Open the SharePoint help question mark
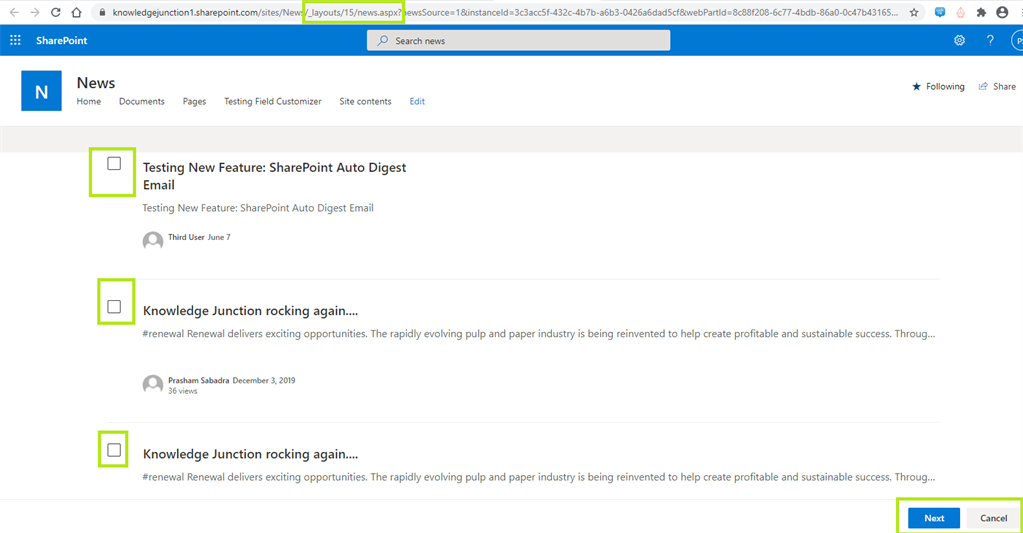 click(990, 40)
